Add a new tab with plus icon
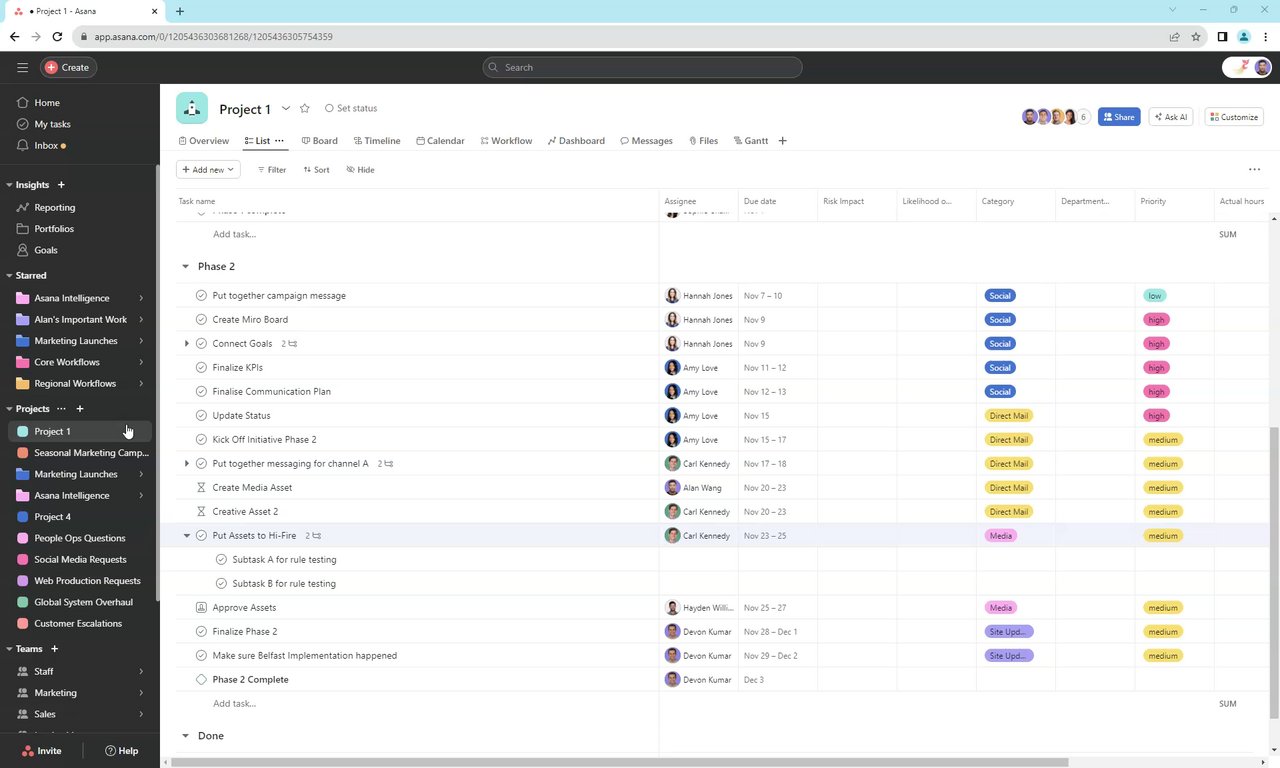Viewport: 1280px width, 768px height. tap(782, 141)
